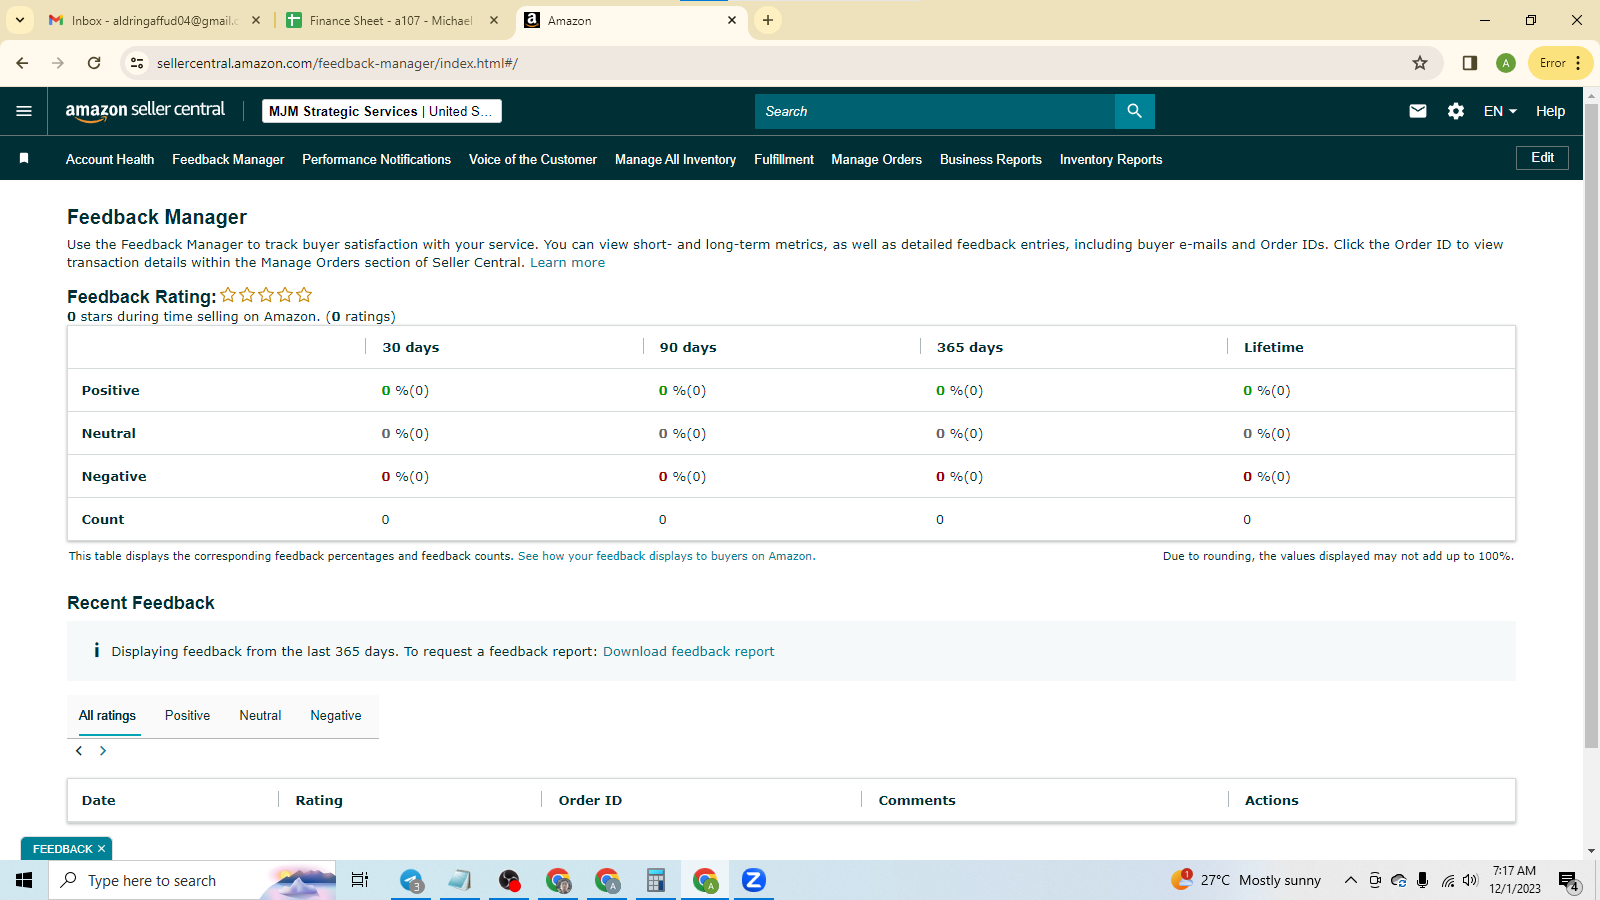Click the Download feedback report link
The image size is (1600, 900).
pos(688,651)
